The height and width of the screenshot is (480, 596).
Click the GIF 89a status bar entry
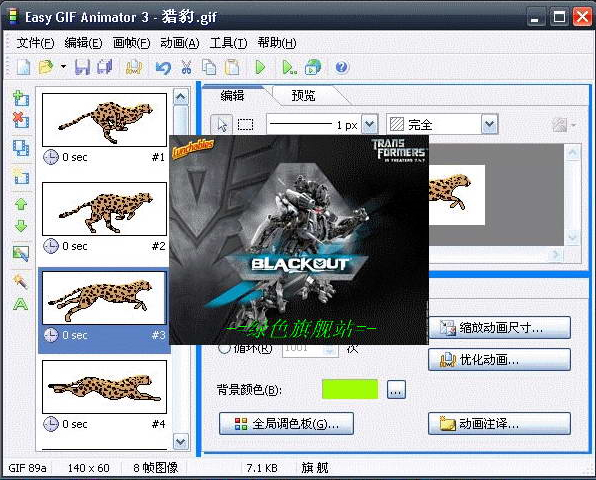(27, 468)
